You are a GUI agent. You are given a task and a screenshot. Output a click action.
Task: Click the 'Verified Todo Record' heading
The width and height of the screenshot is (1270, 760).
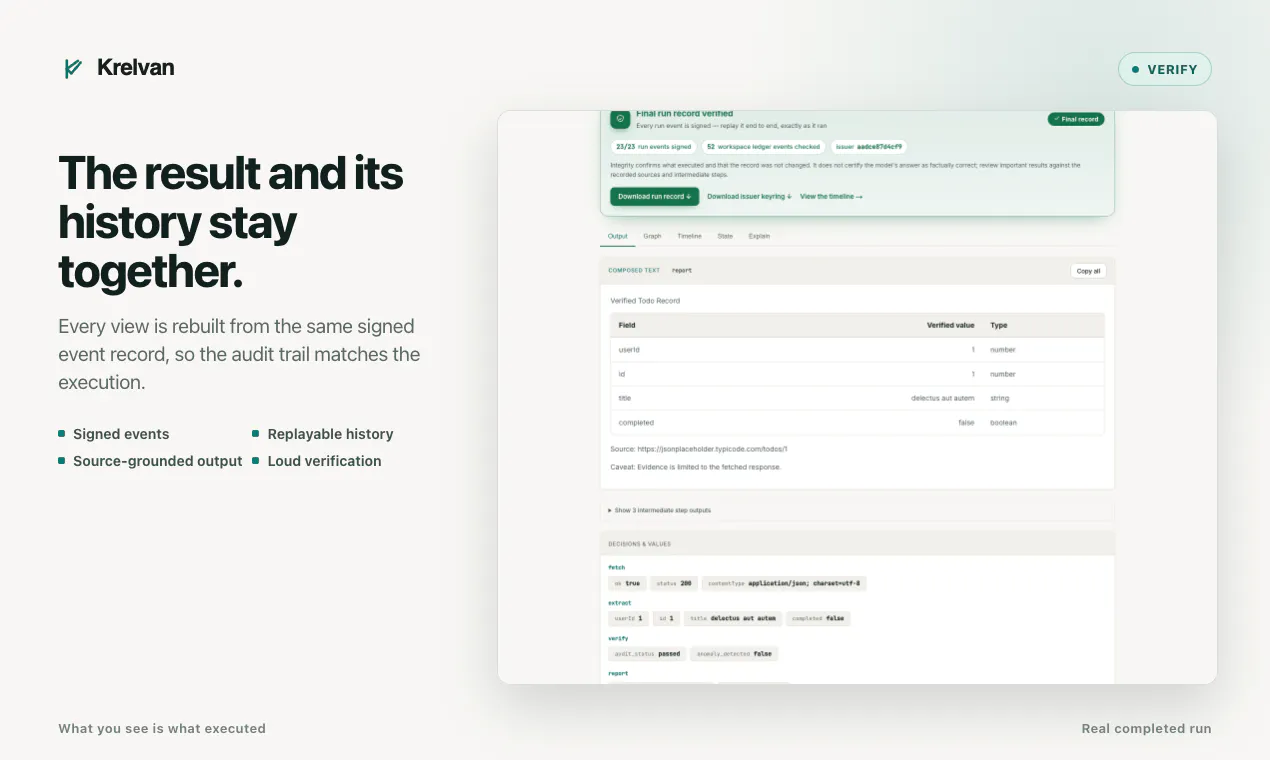click(645, 301)
